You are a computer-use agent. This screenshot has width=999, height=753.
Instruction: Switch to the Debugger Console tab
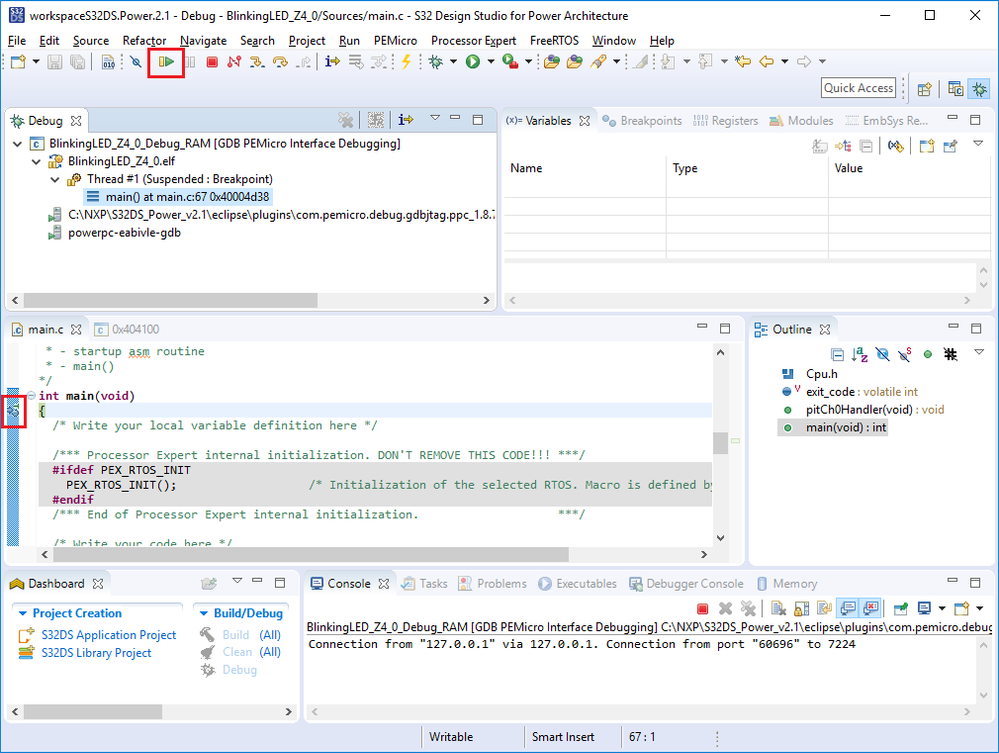coord(686,584)
